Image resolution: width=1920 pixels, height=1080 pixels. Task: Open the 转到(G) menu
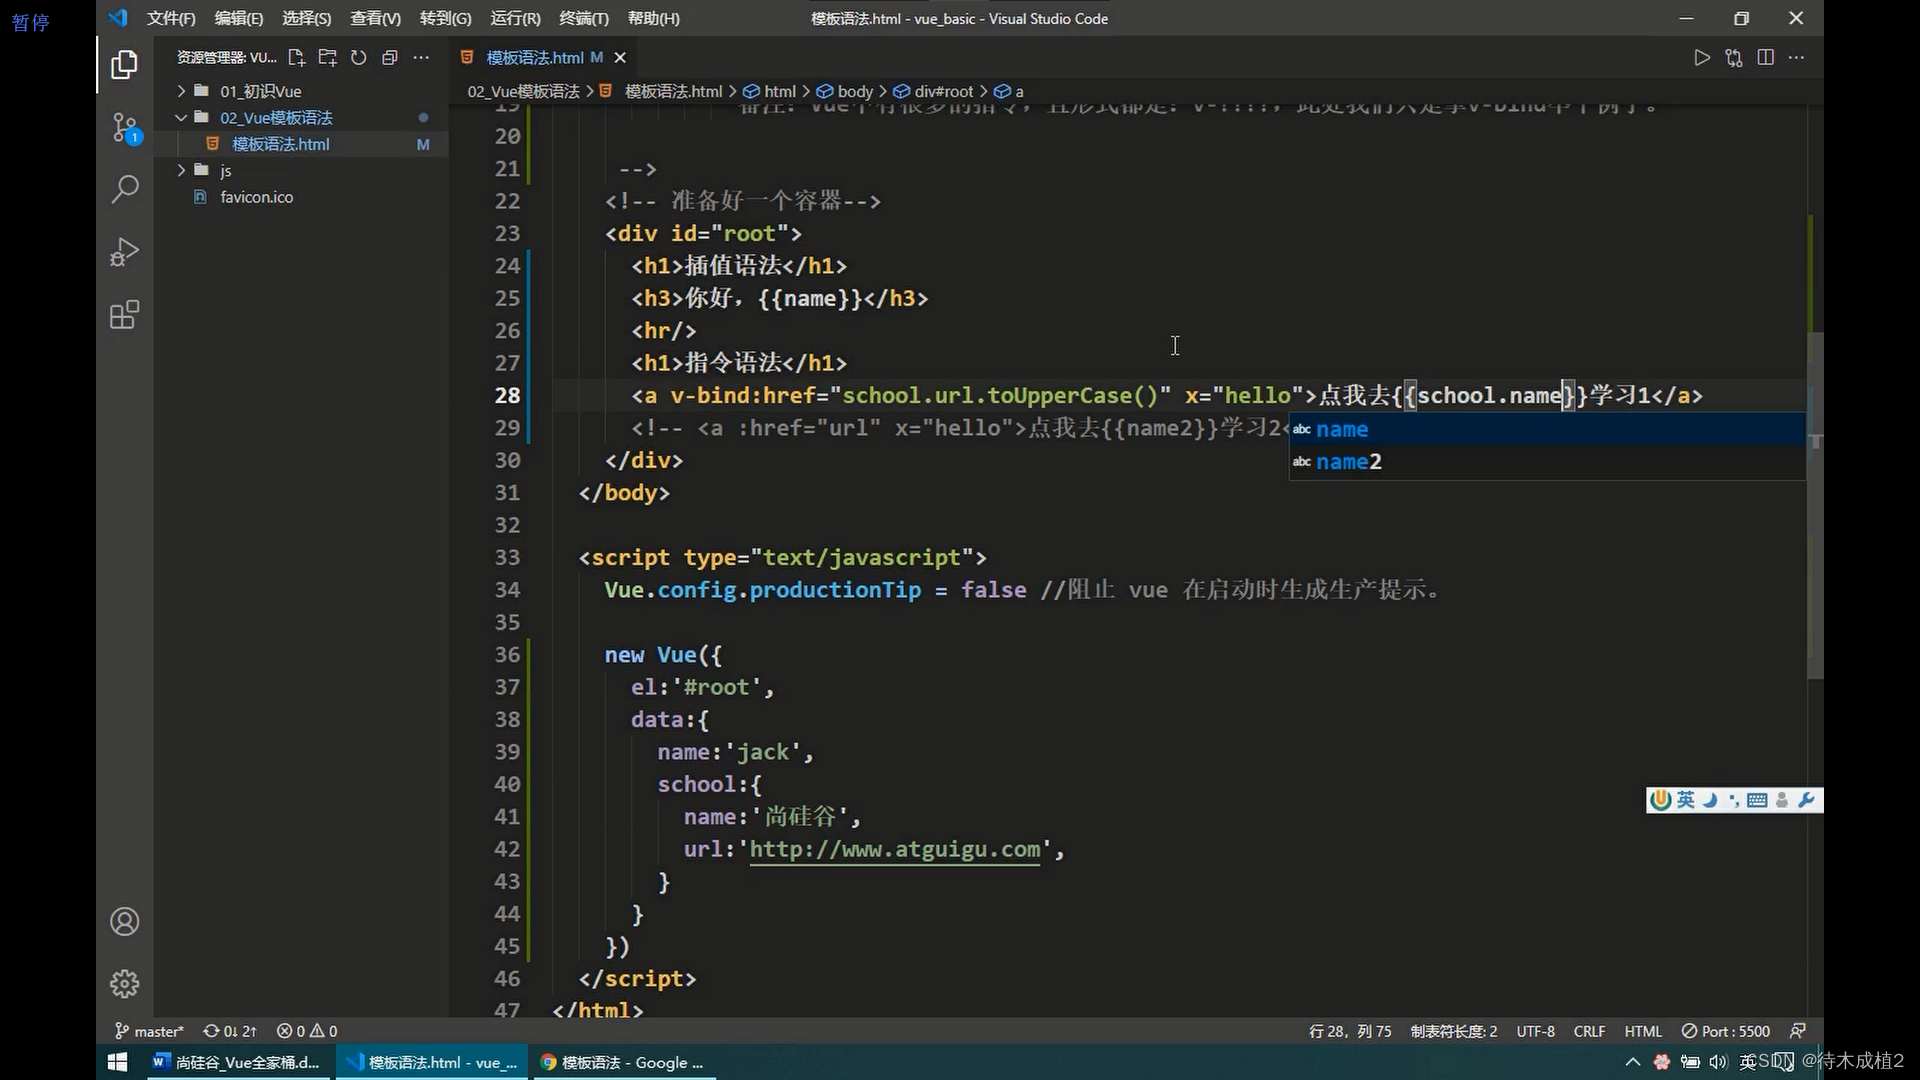[x=445, y=18]
